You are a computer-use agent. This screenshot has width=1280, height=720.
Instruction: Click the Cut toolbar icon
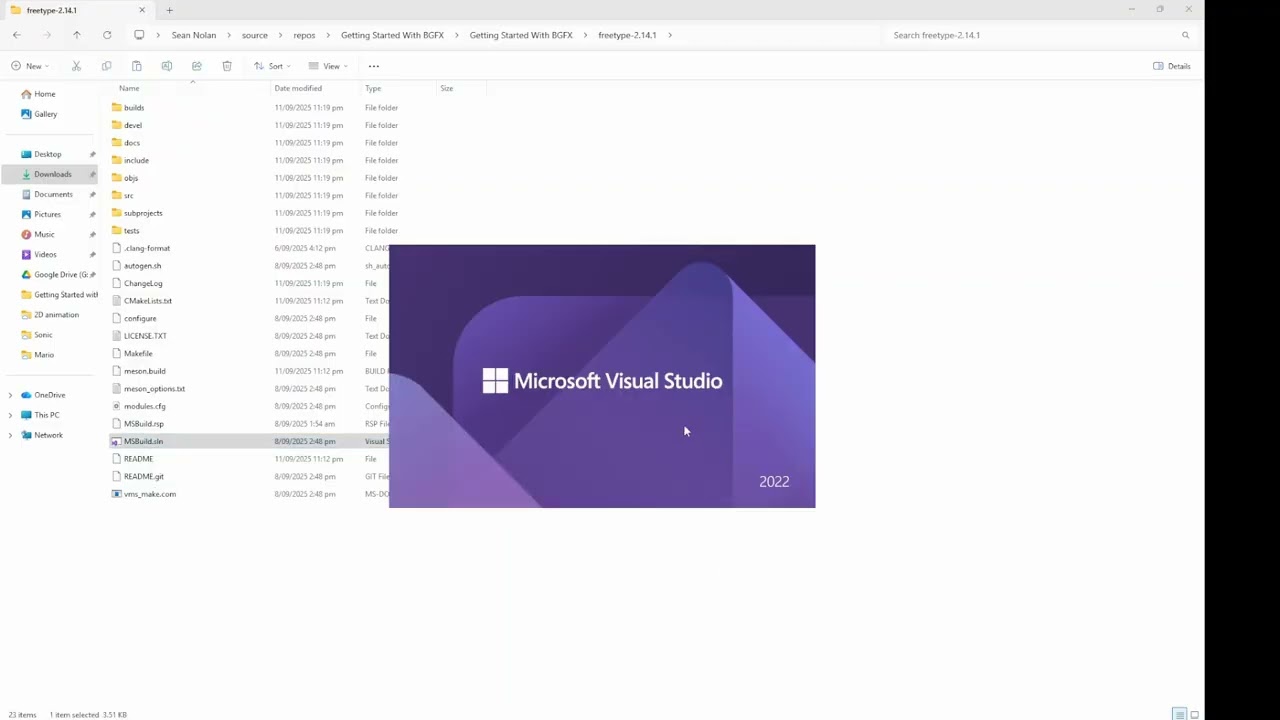(76, 66)
